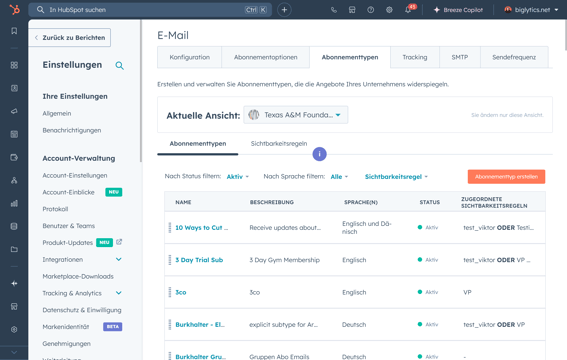This screenshot has height=360, width=567.
Task: Select drag handle of '3 Day Trial Sub' row
Action: [x=170, y=260]
